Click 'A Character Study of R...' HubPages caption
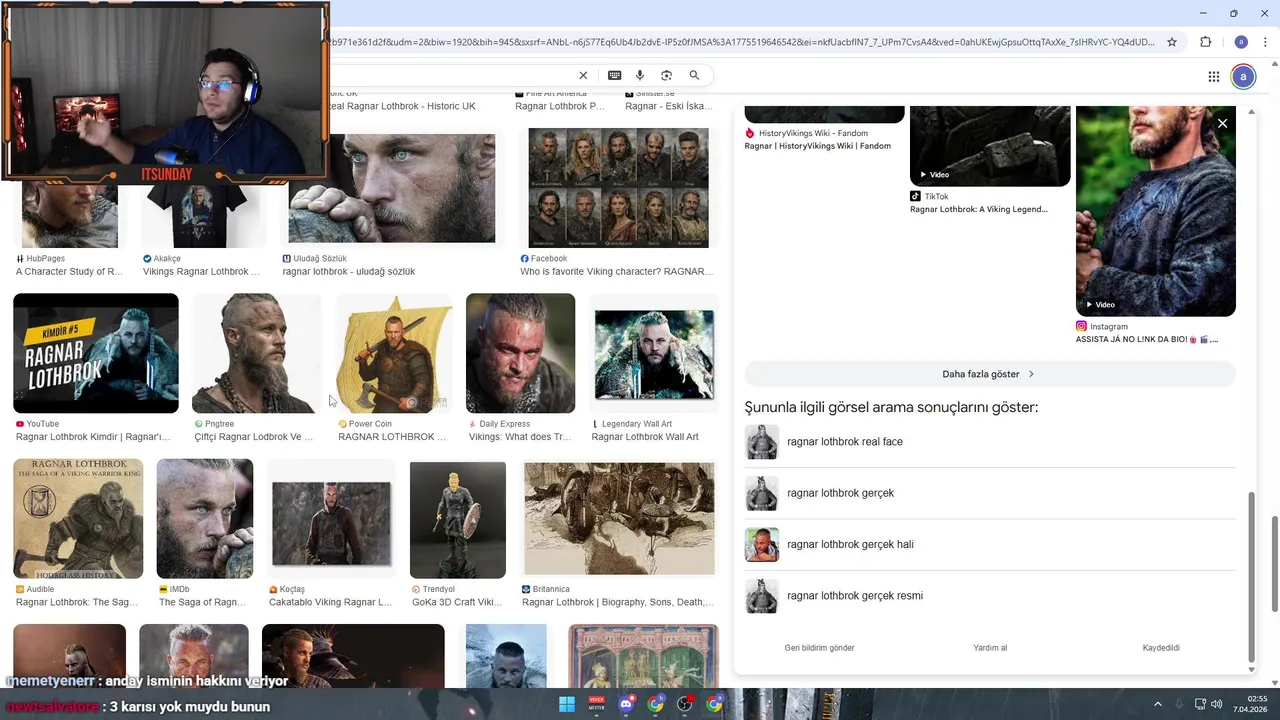 69,272
